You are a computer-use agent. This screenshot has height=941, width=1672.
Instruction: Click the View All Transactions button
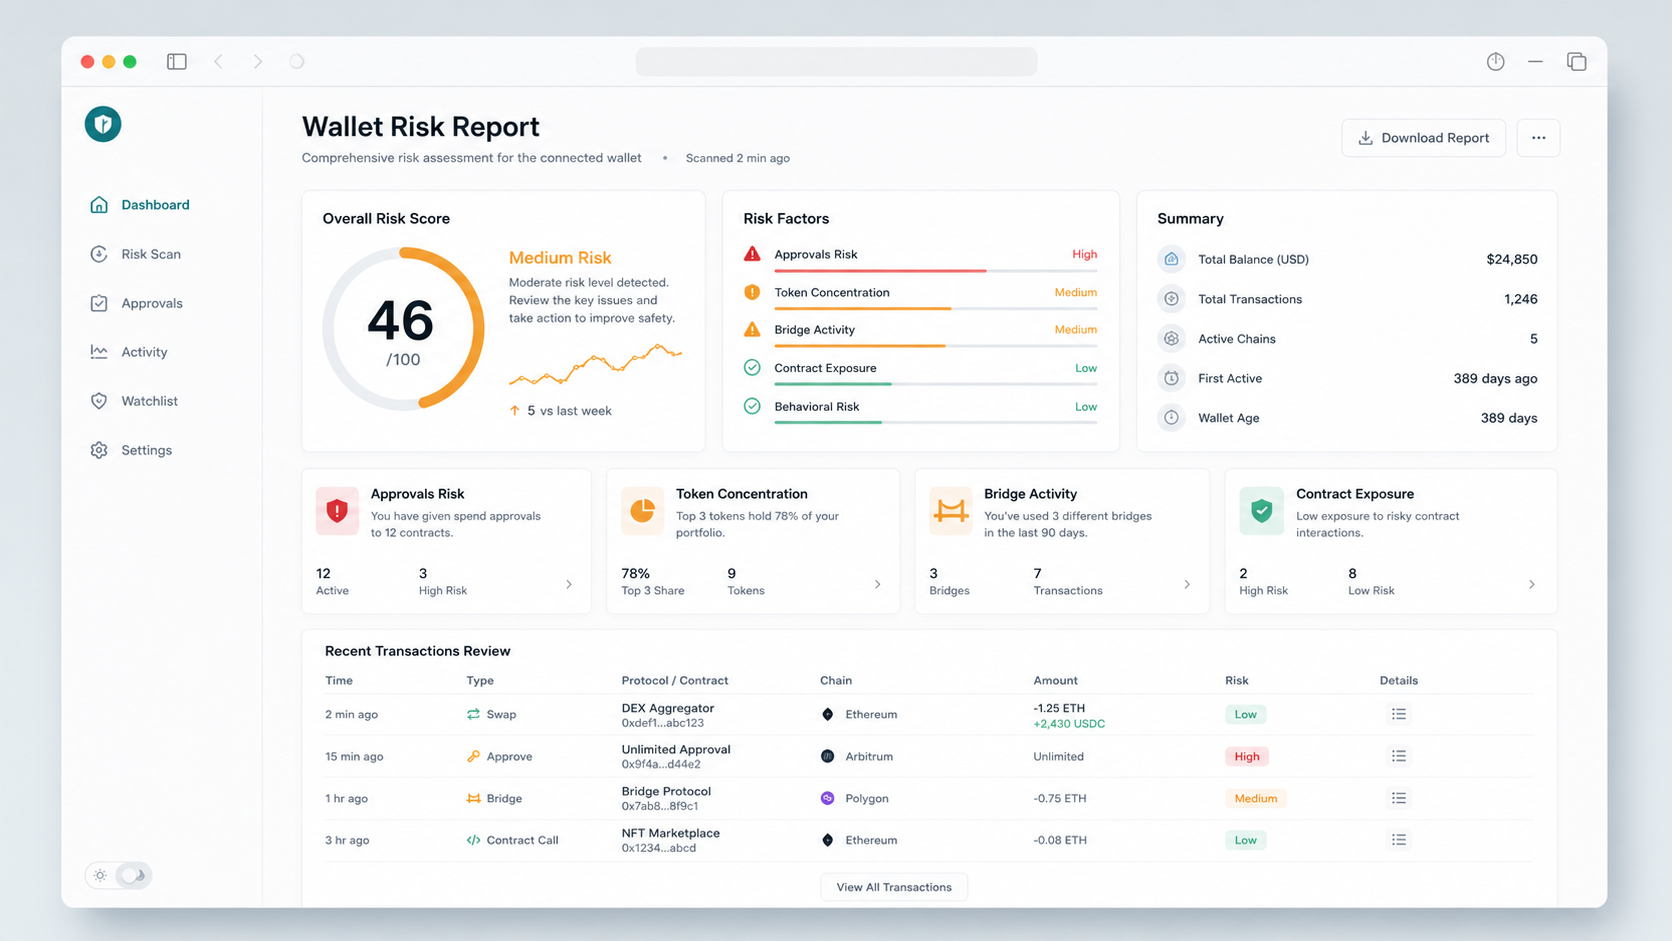[894, 887]
